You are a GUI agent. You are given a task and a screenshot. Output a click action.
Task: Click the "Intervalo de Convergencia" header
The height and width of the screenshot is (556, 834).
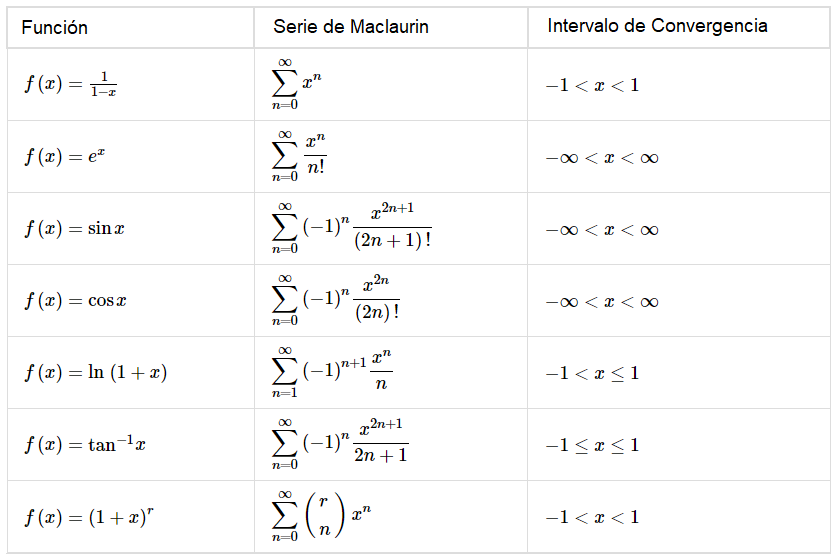657,26
